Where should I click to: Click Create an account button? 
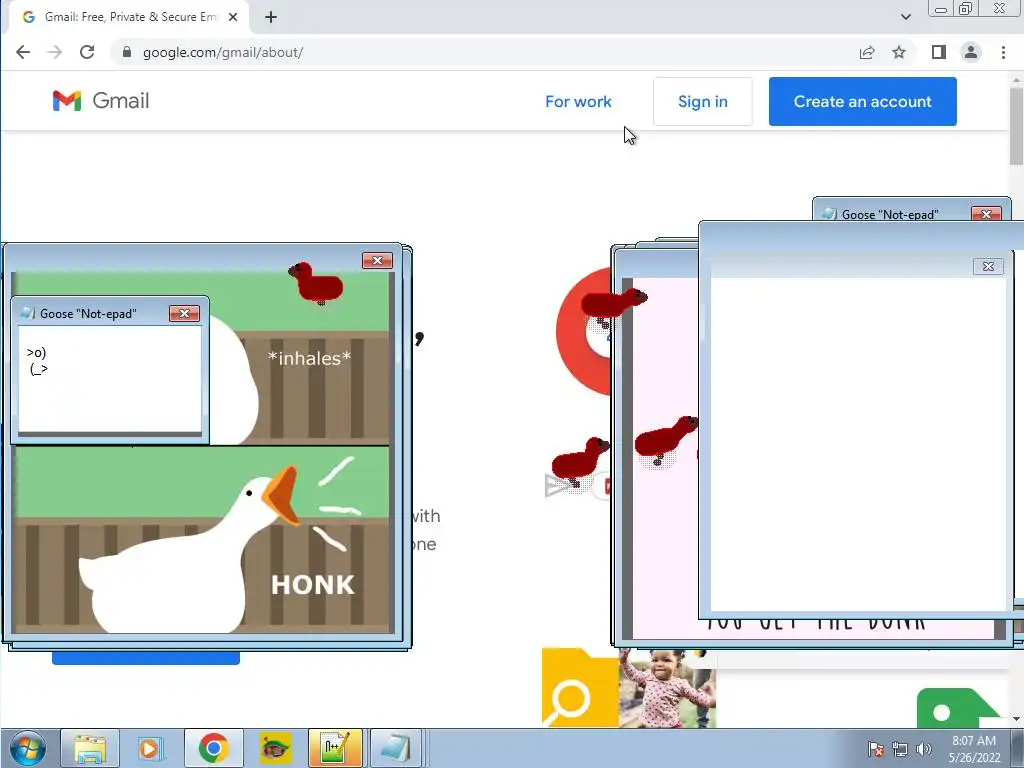[x=863, y=101]
